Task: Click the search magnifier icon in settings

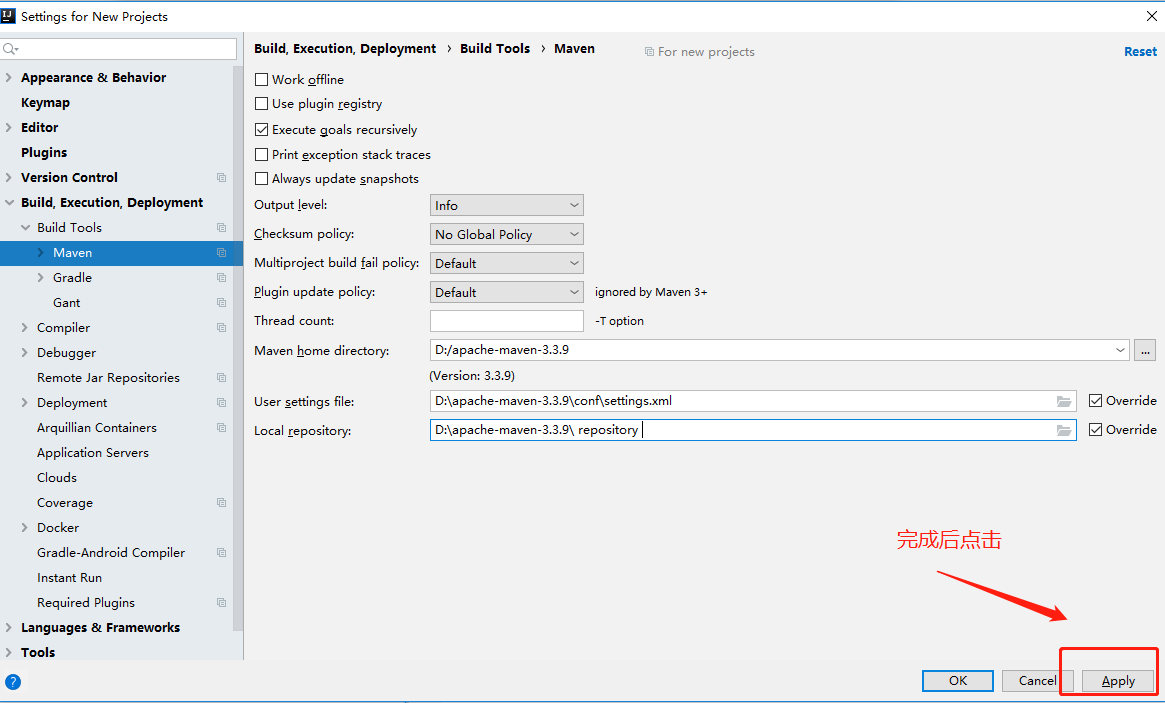Action: tap(10, 49)
